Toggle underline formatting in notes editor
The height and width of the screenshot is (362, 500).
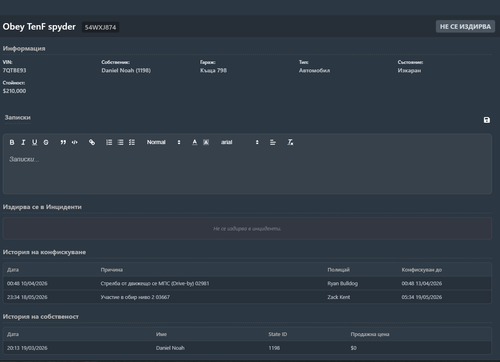pos(35,142)
